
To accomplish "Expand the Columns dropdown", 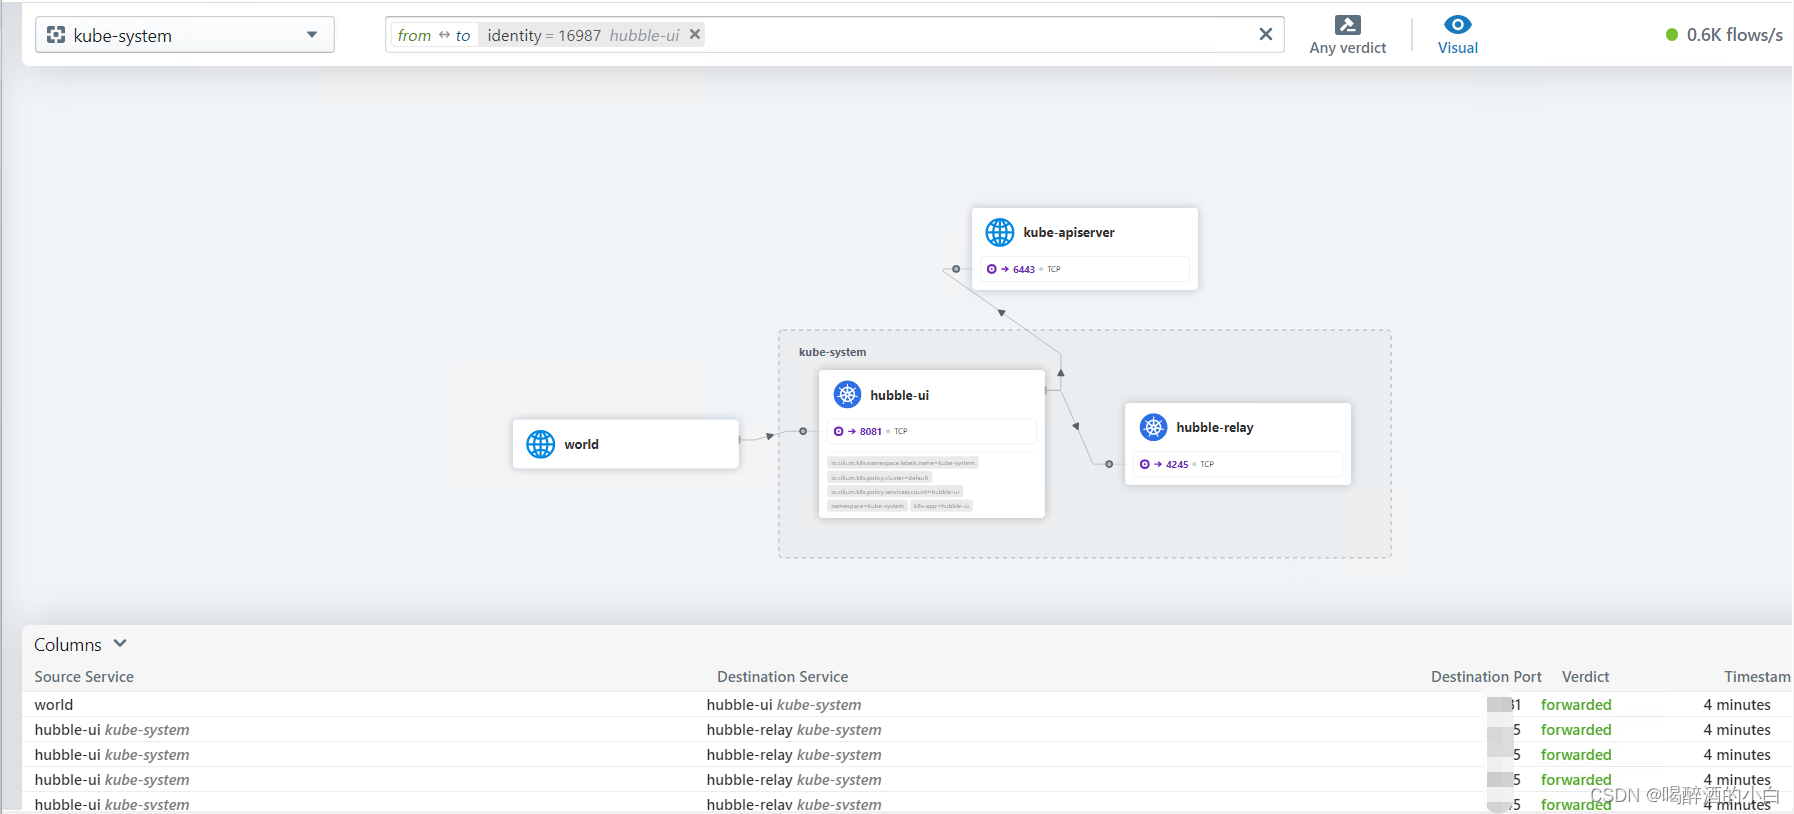I will 80,644.
